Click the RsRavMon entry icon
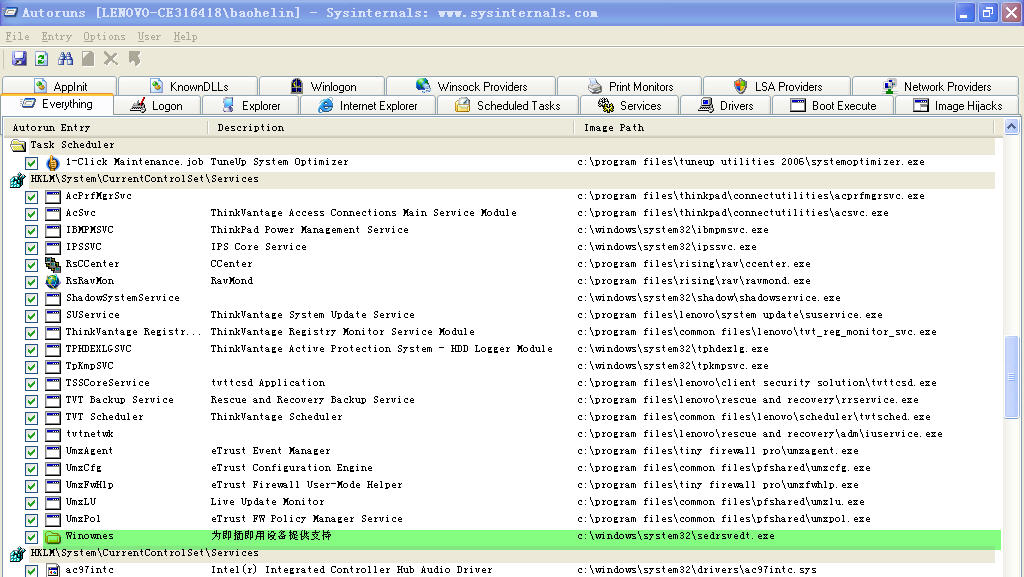The image size is (1024, 577). 53,281
